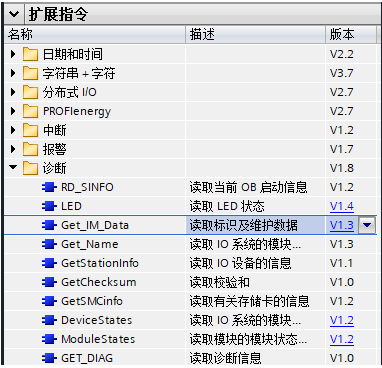Click the 扩展指令 panel title
Screen dimensions: 382x368
(x=58, y=14)
